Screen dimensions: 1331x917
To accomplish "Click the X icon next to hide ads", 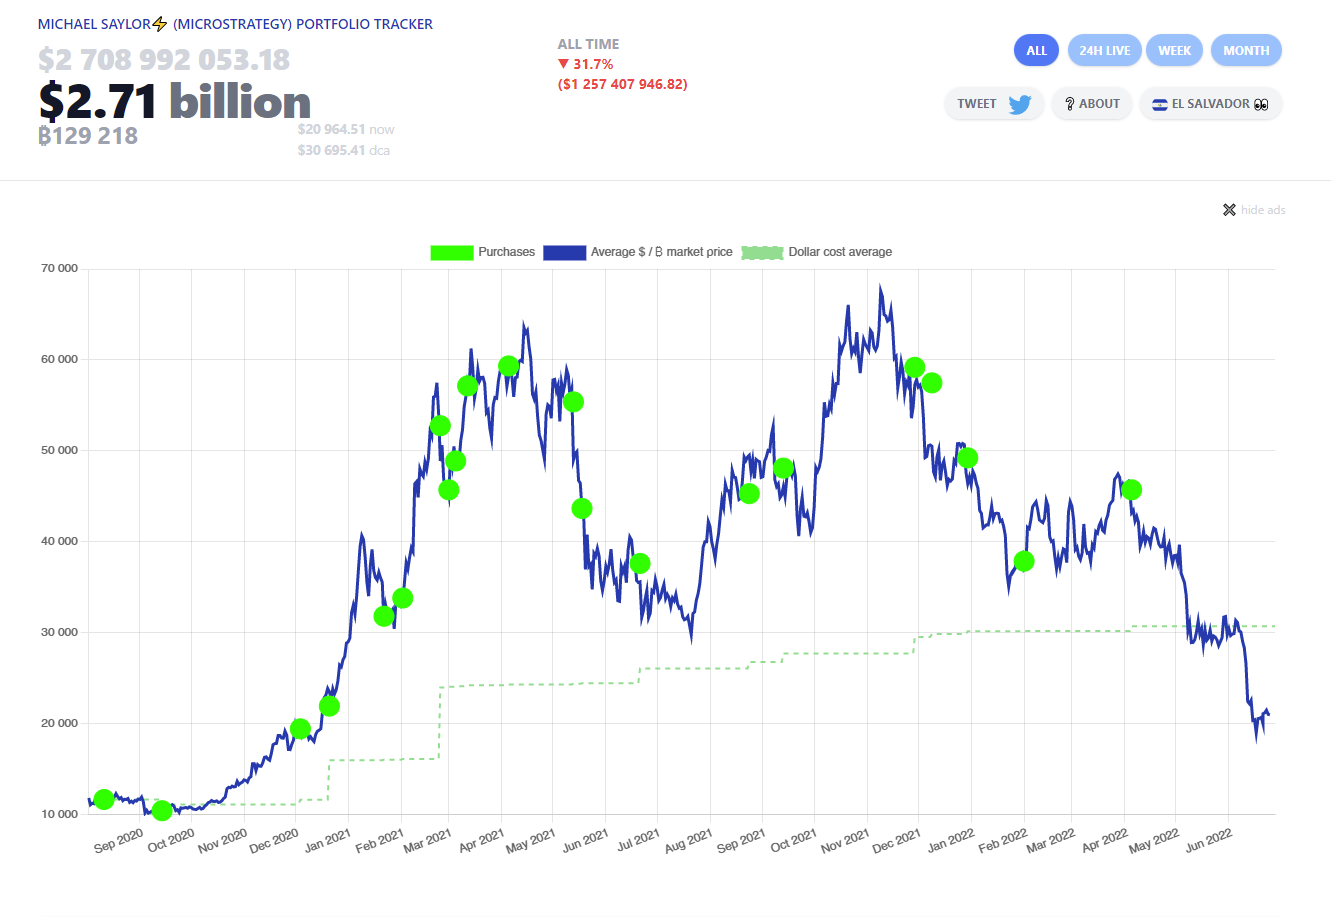I will click(x=1229, y=210).
